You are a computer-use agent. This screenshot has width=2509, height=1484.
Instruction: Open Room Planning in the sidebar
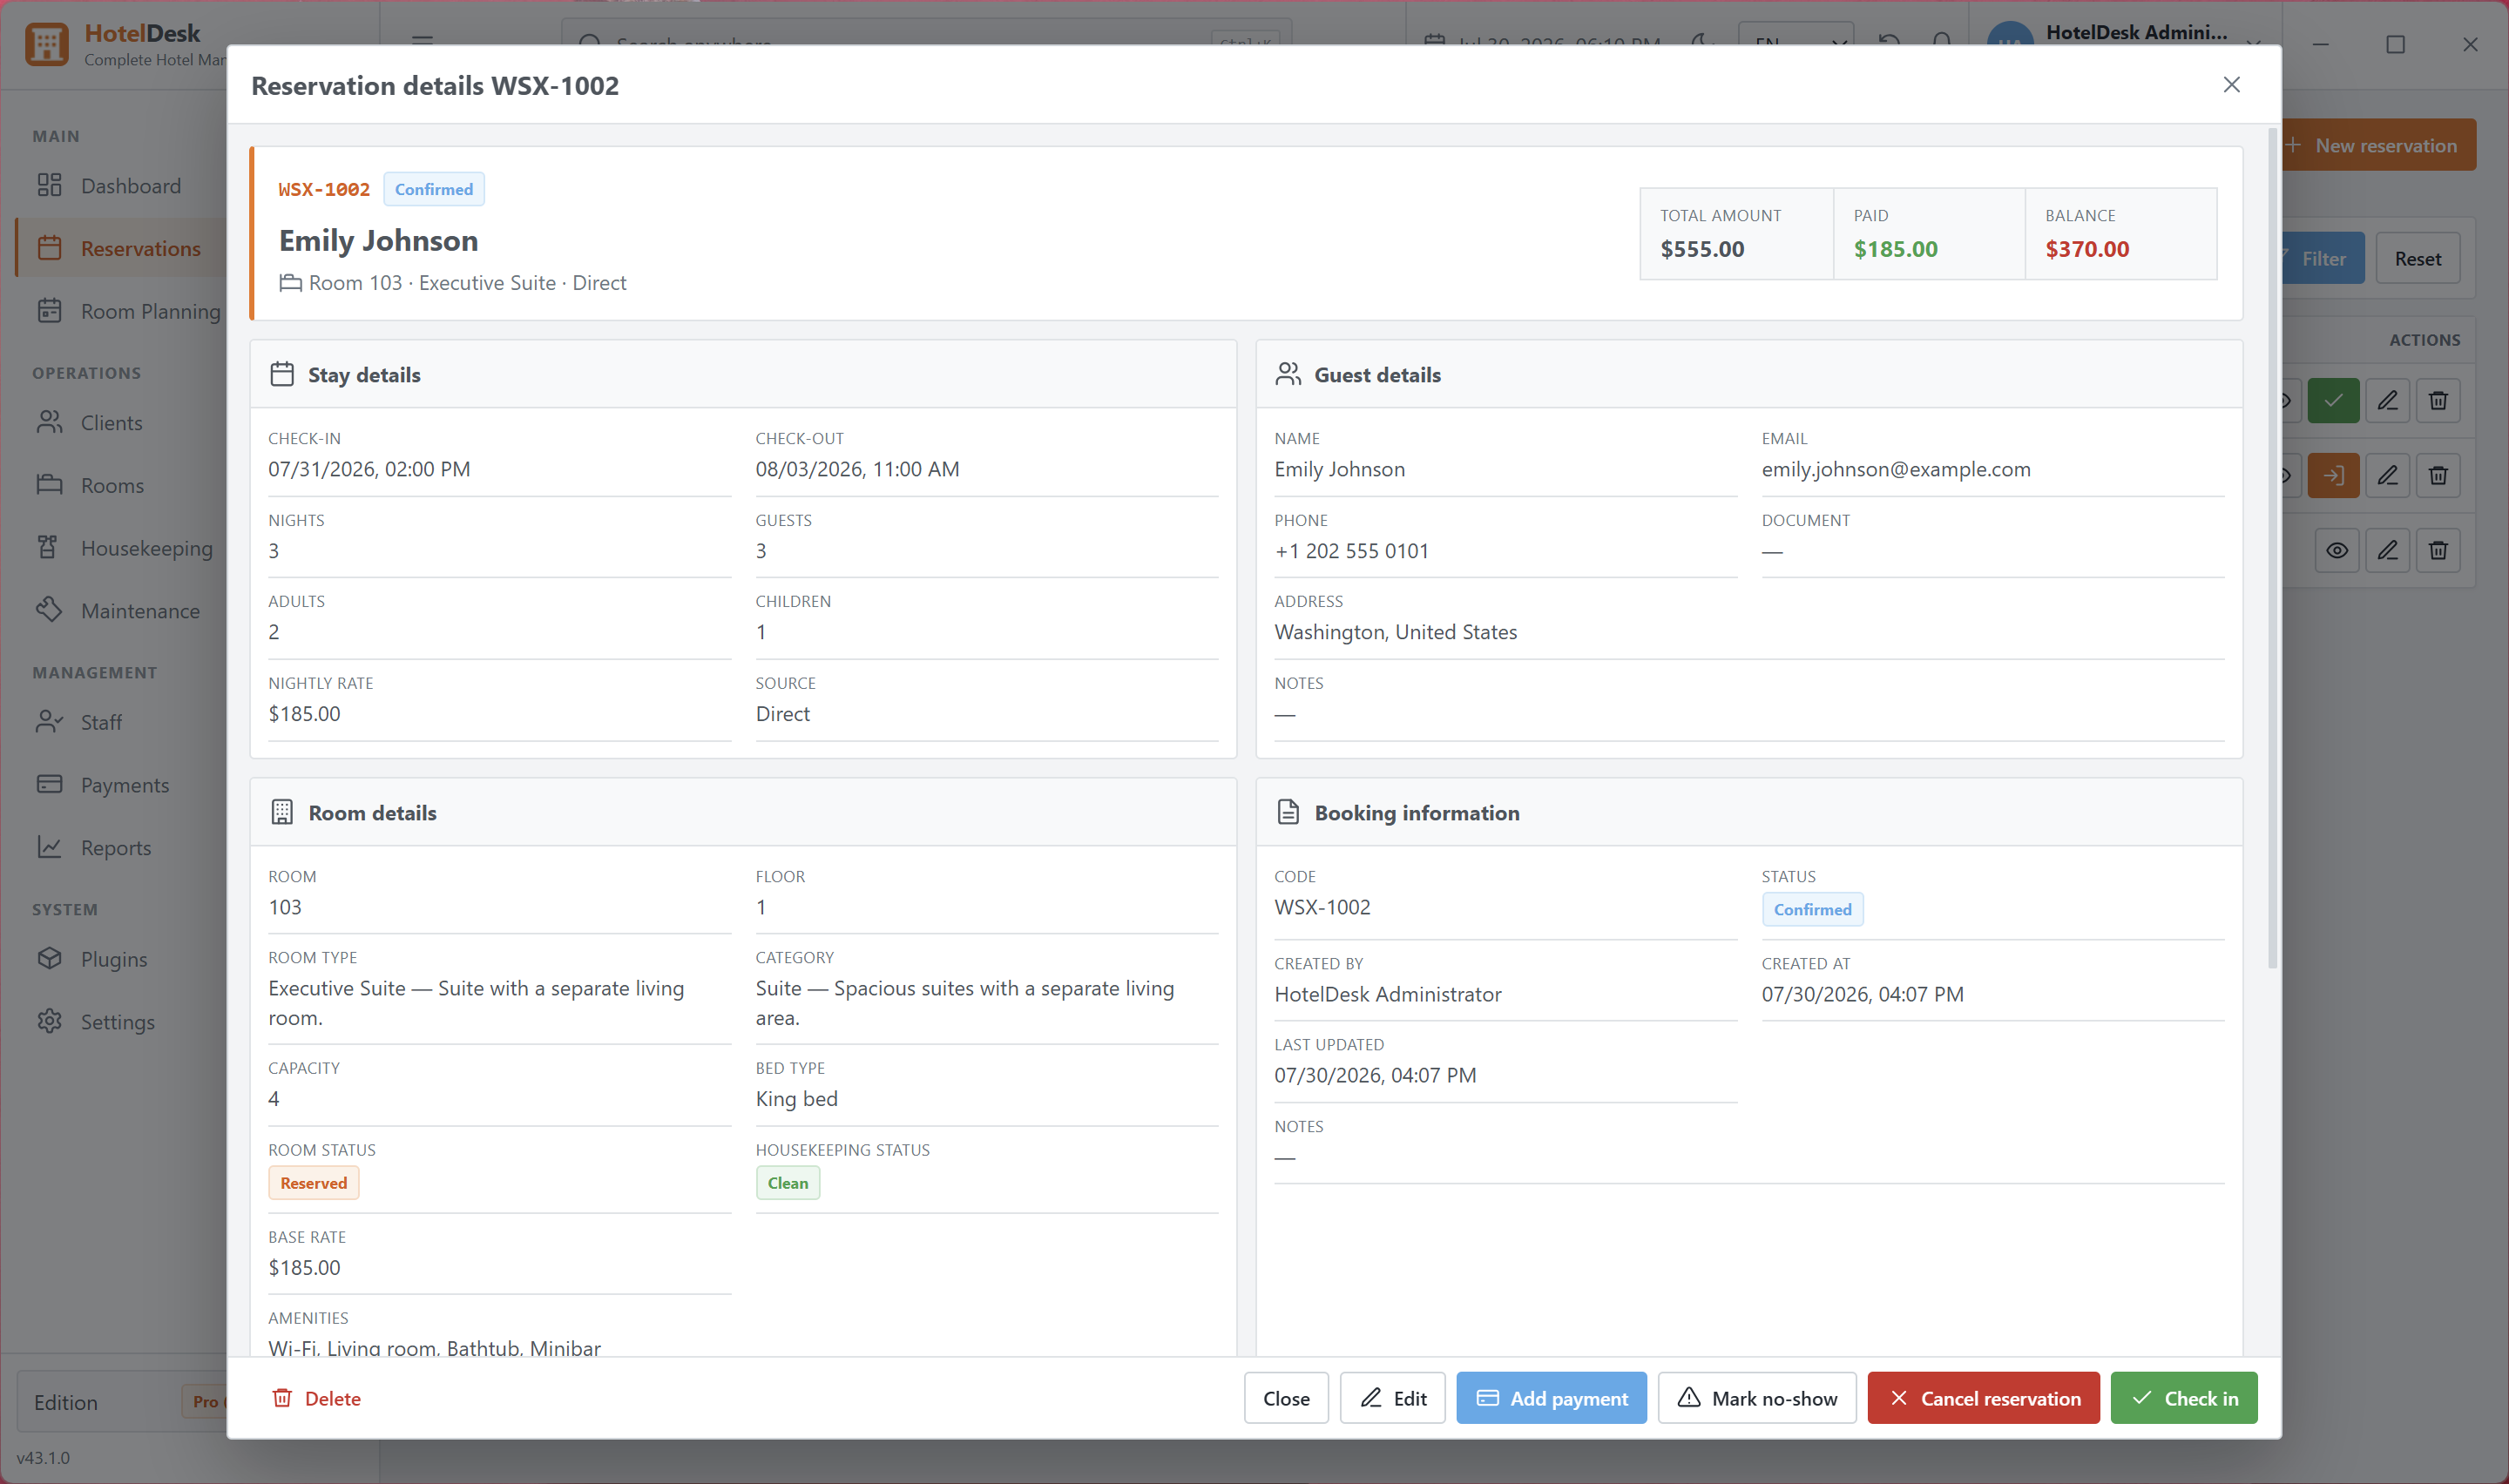pos(120,311)
